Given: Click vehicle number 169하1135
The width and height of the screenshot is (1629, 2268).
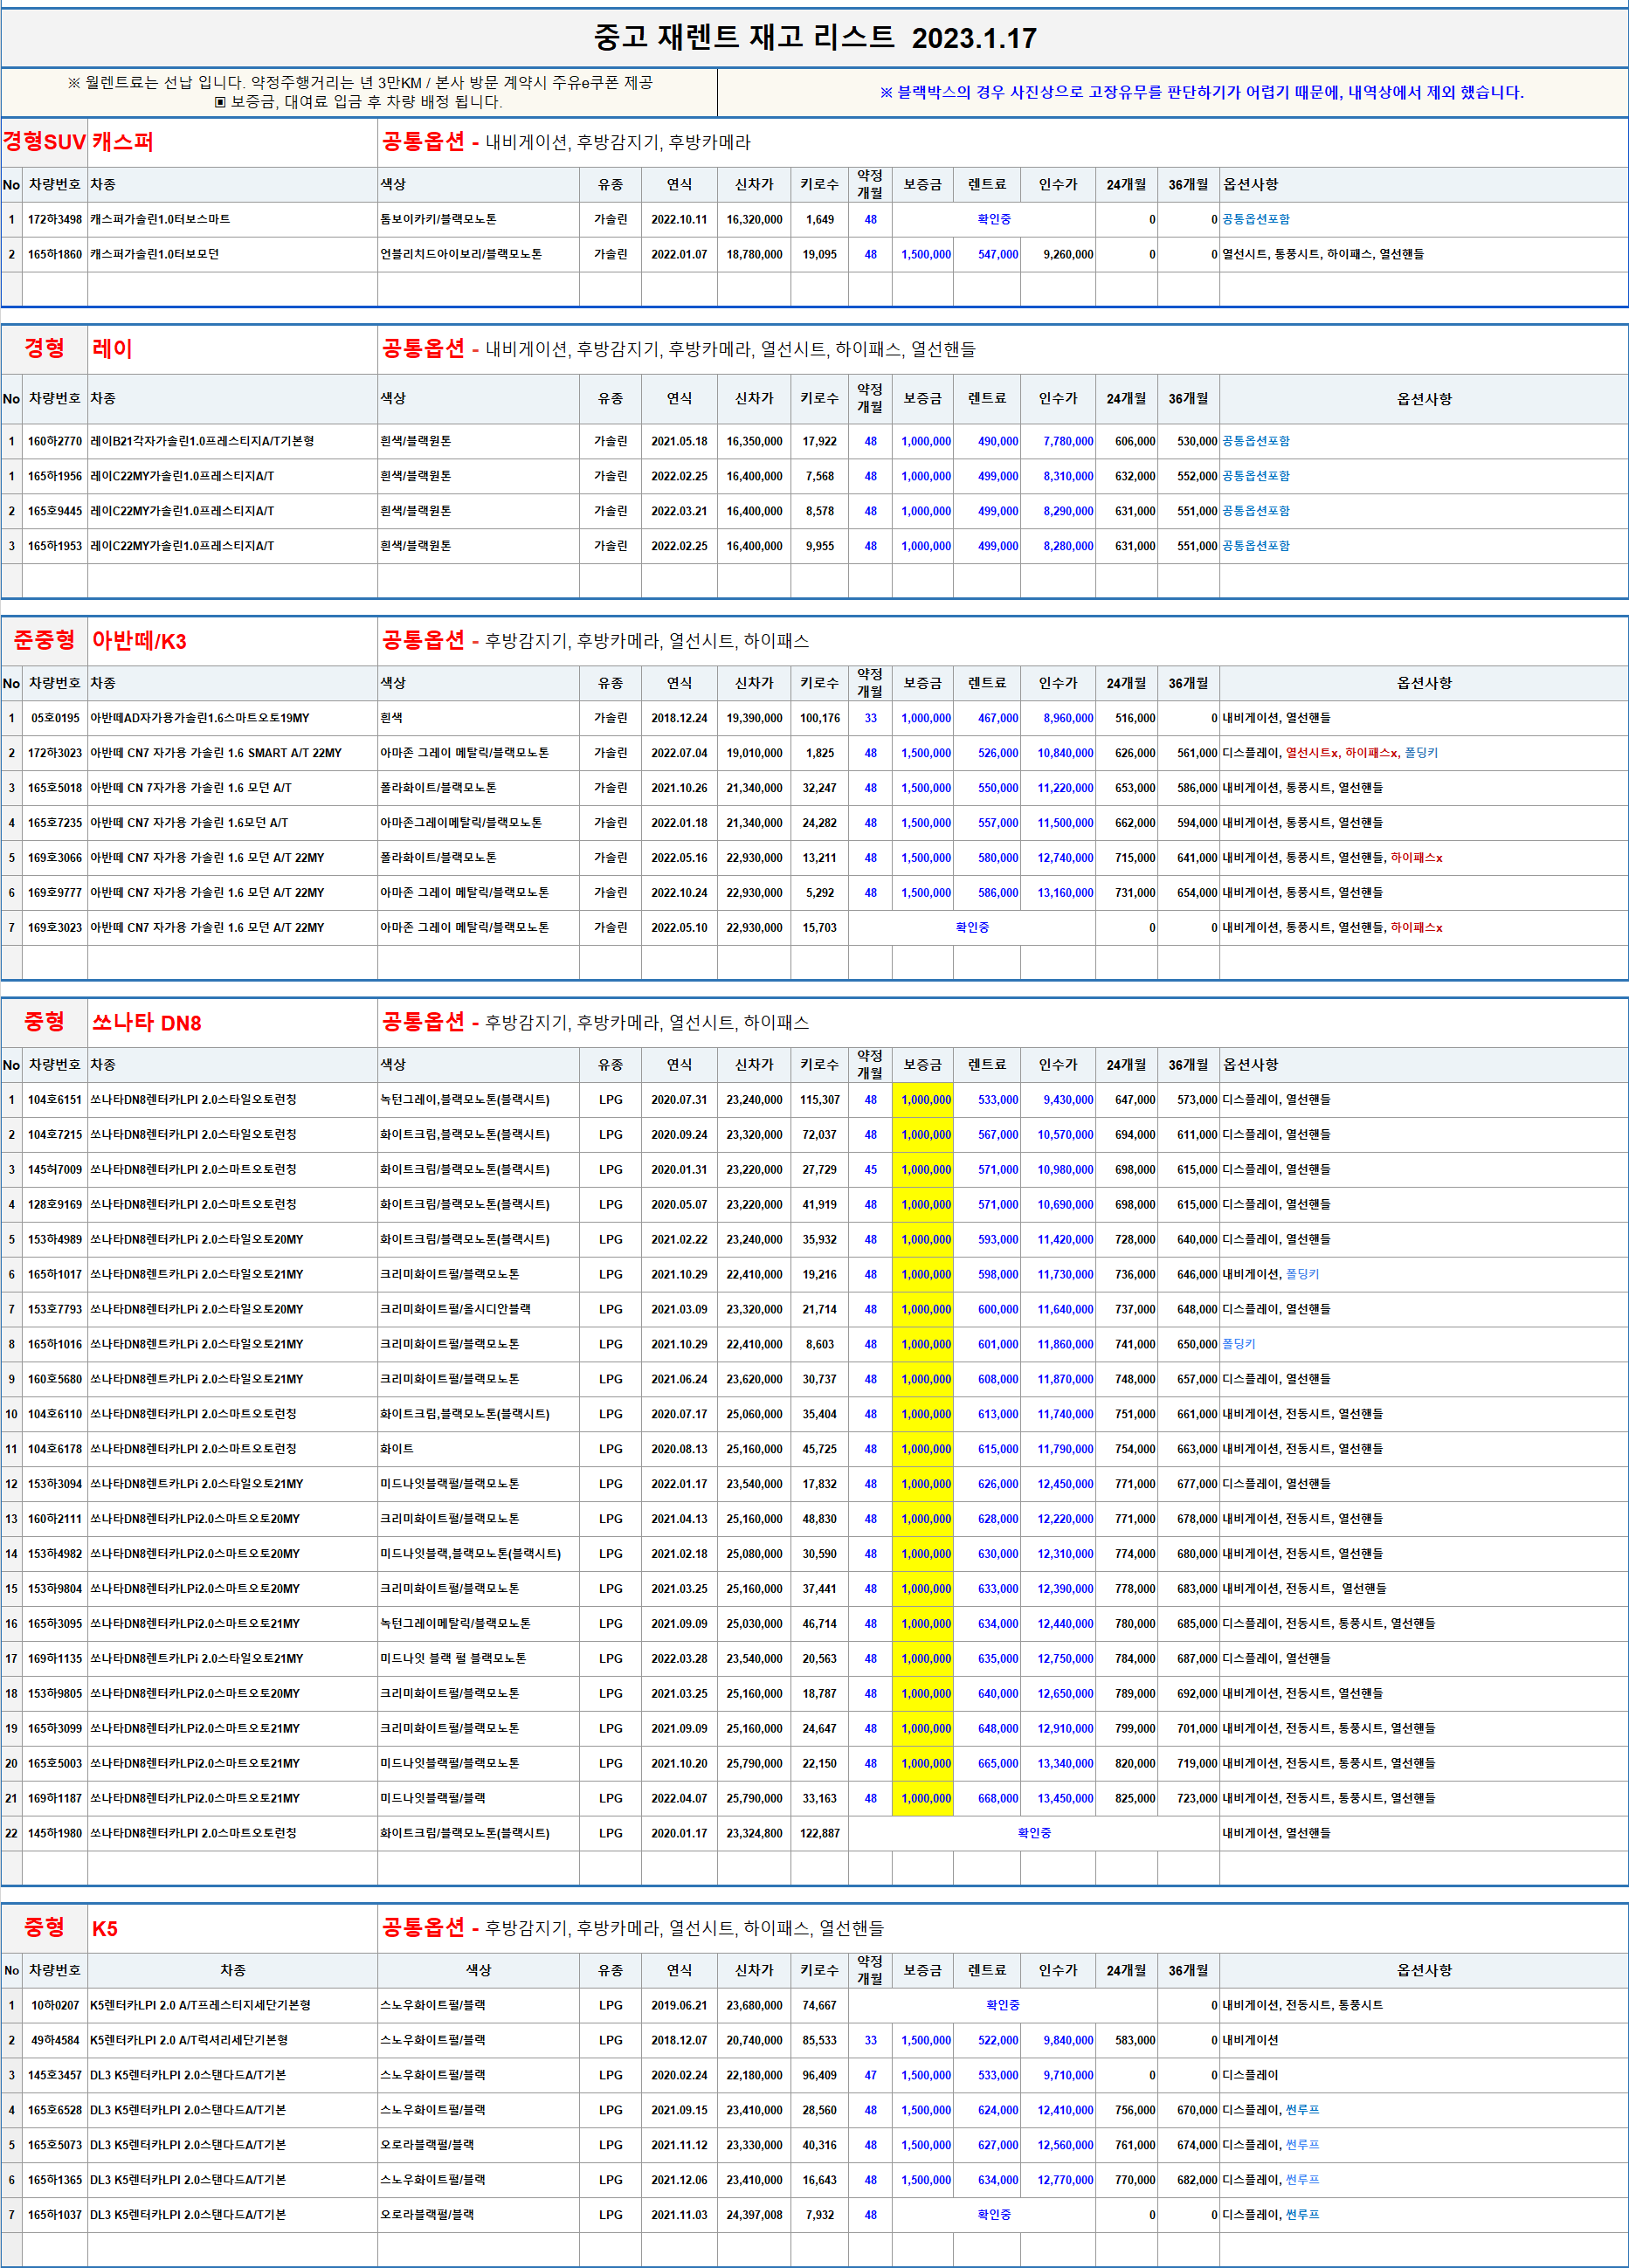Looking at the screenshot, I should (55, 1659).
